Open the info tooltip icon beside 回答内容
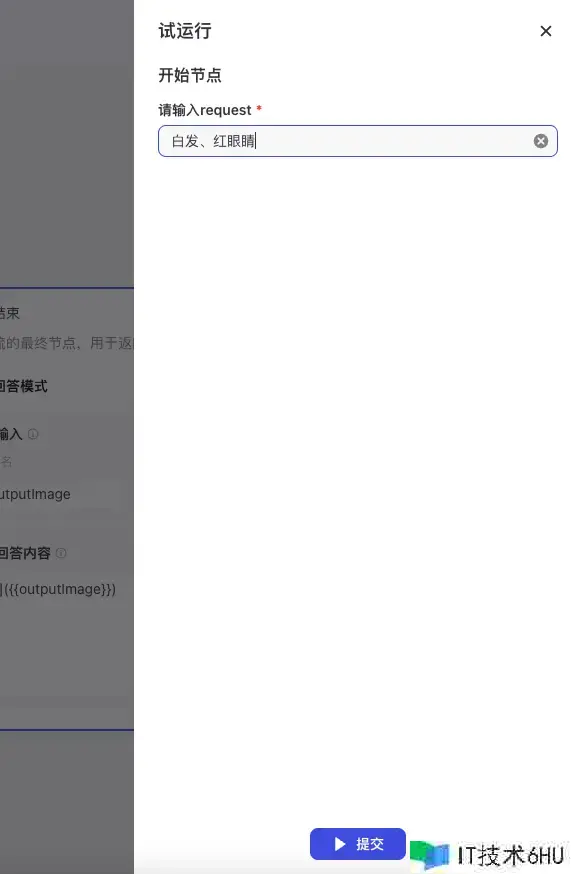The width and height of the screenshot is (571, 874). [x=61, y=553]
